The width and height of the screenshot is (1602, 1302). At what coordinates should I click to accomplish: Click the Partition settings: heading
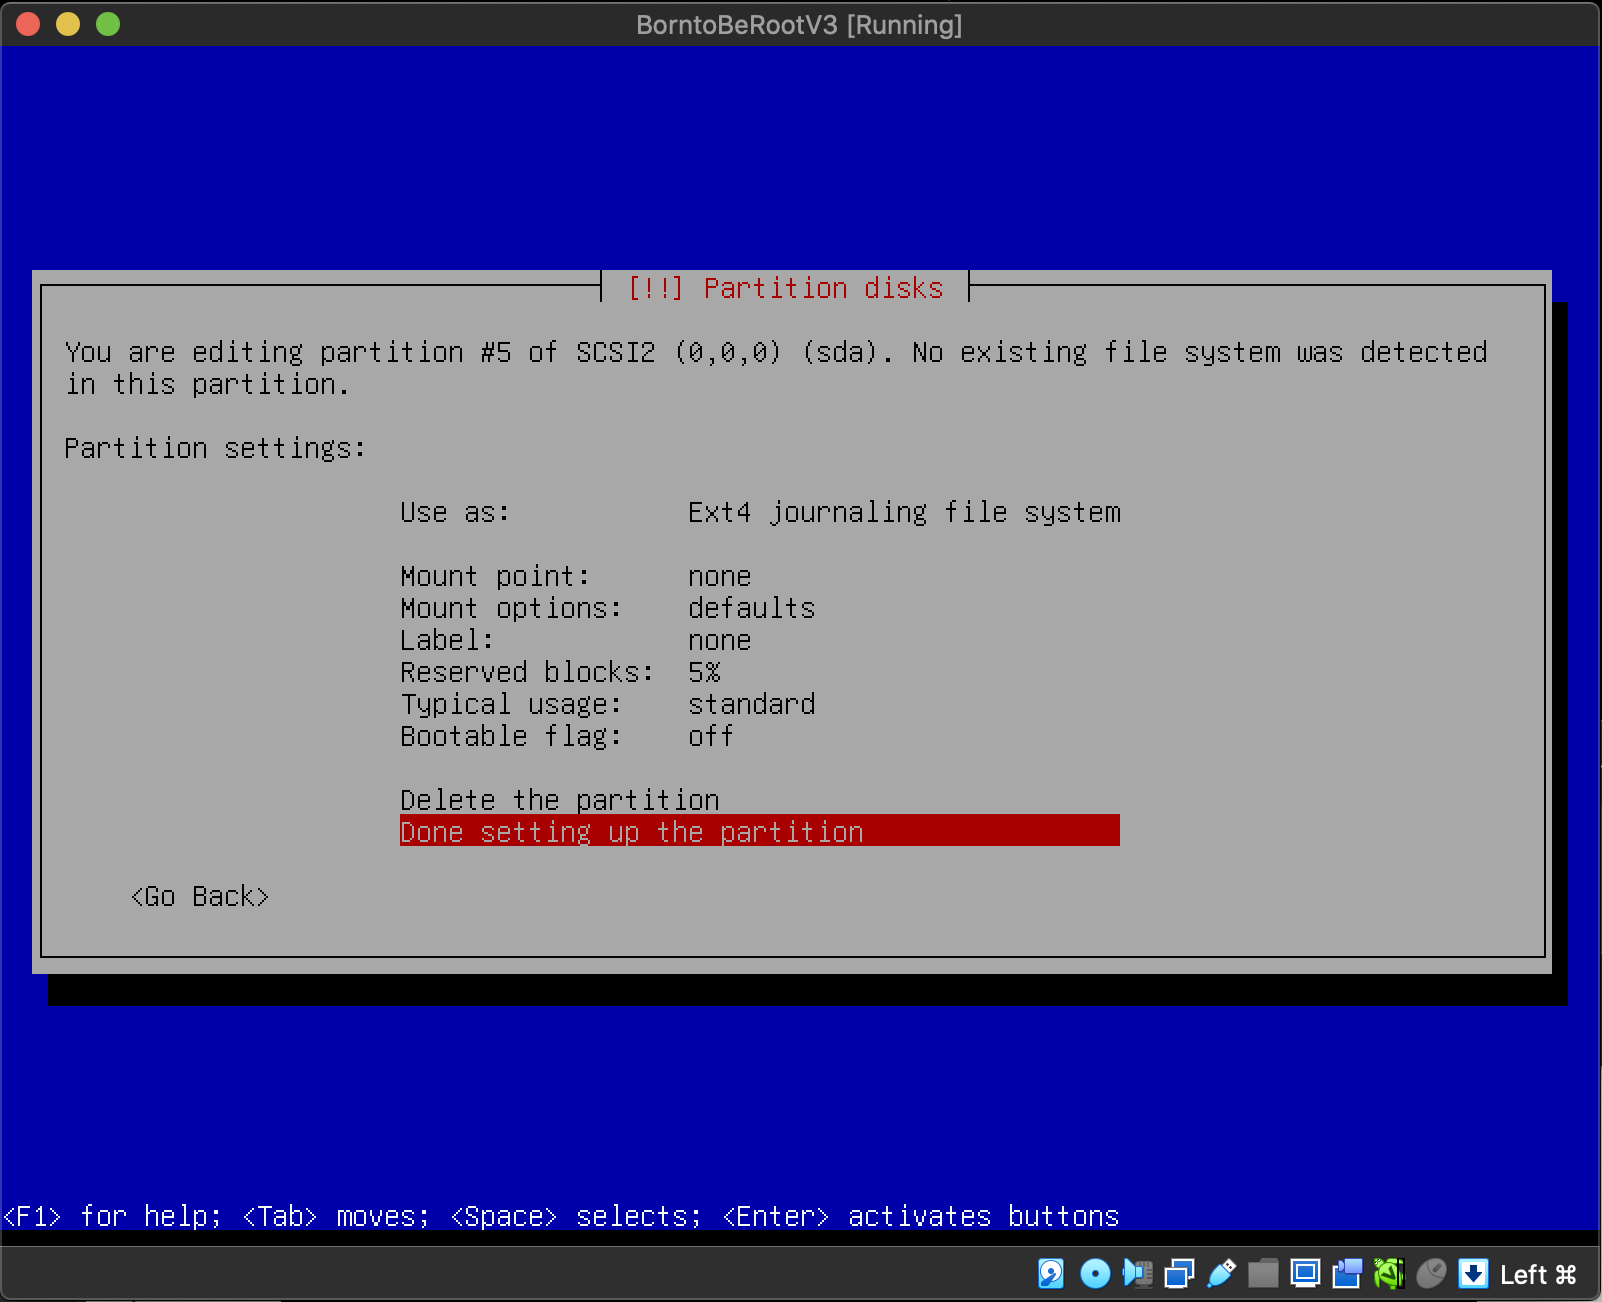pyautogui.click(x=215, y=448)
